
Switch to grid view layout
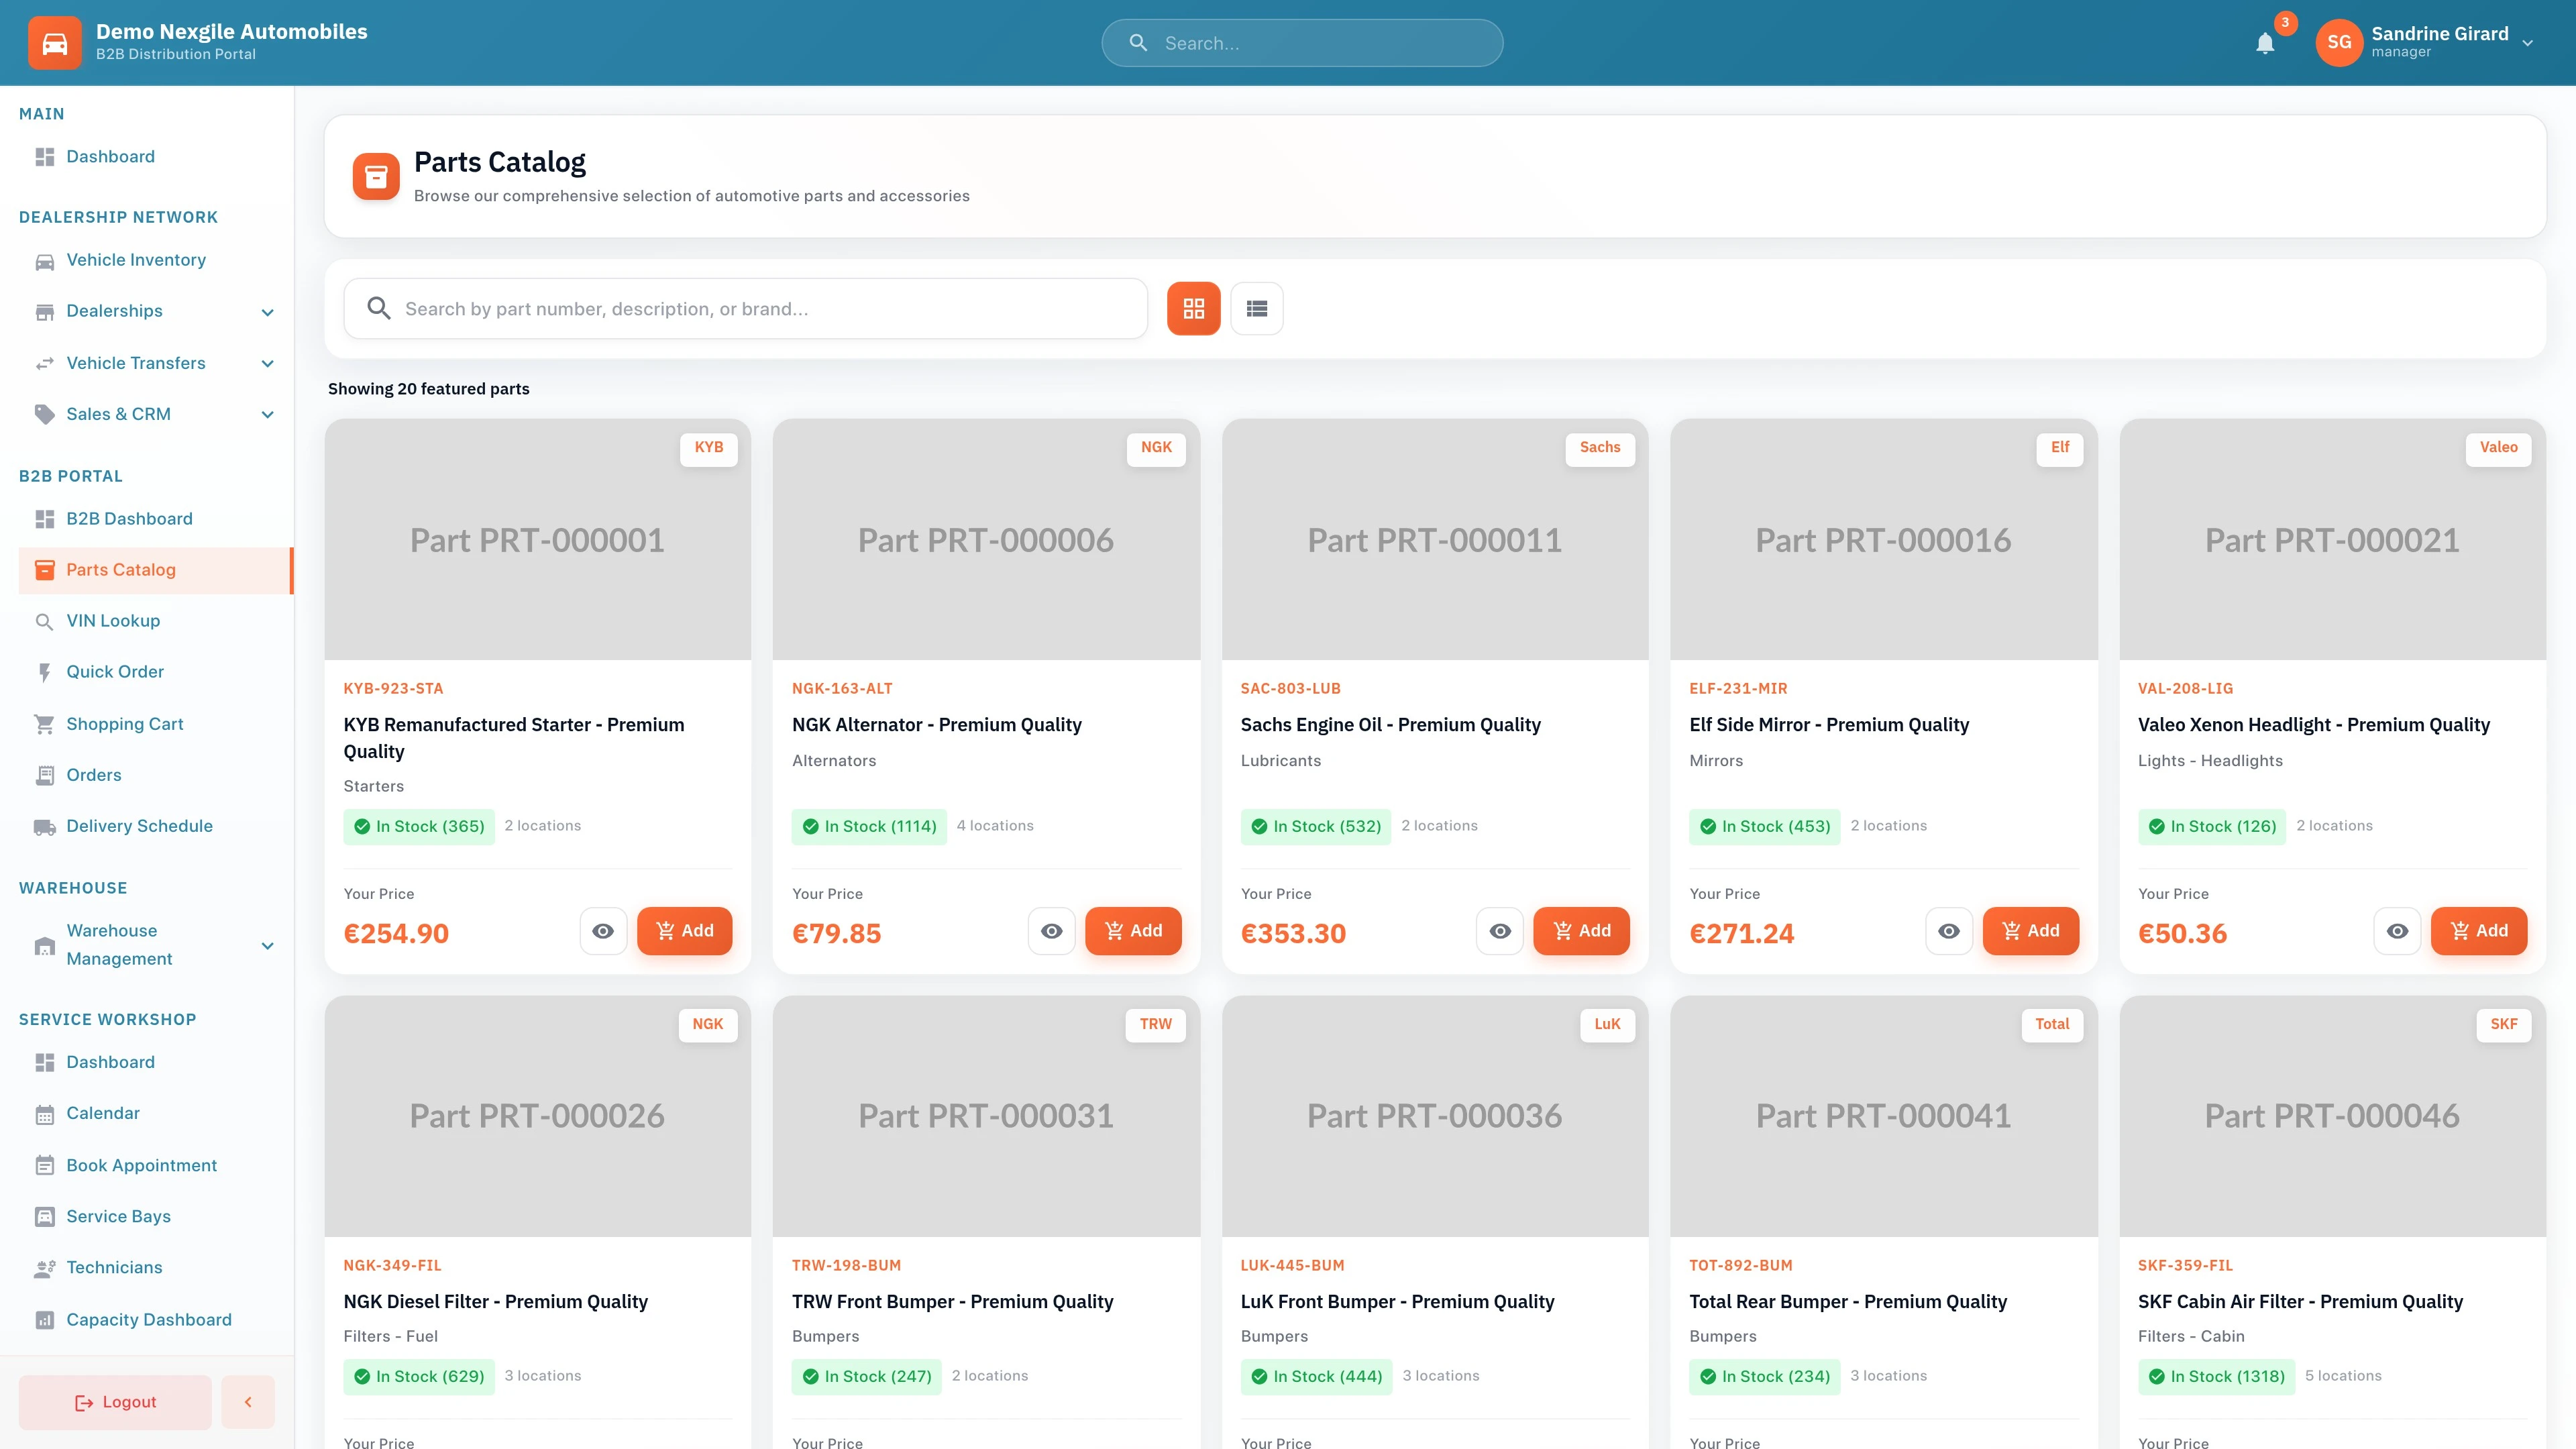[x=1193, y=309]
